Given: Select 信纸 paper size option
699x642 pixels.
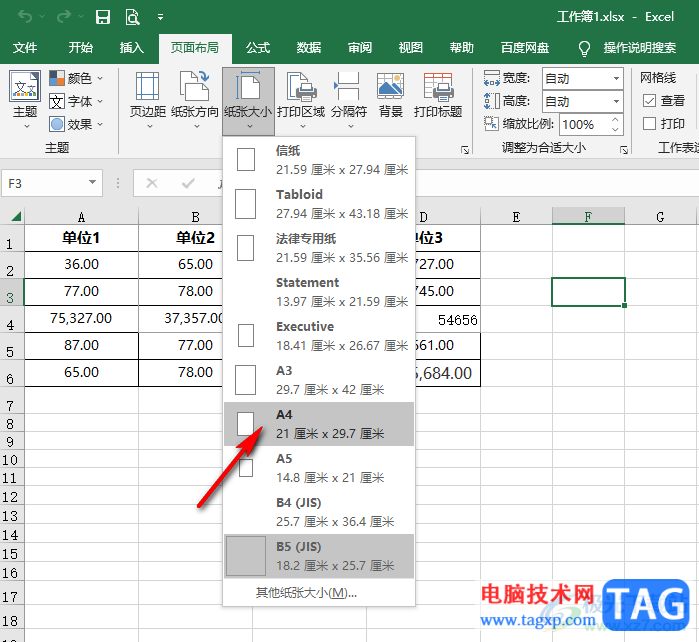Looking at the screenshot, I should click(x=319, y=160).
